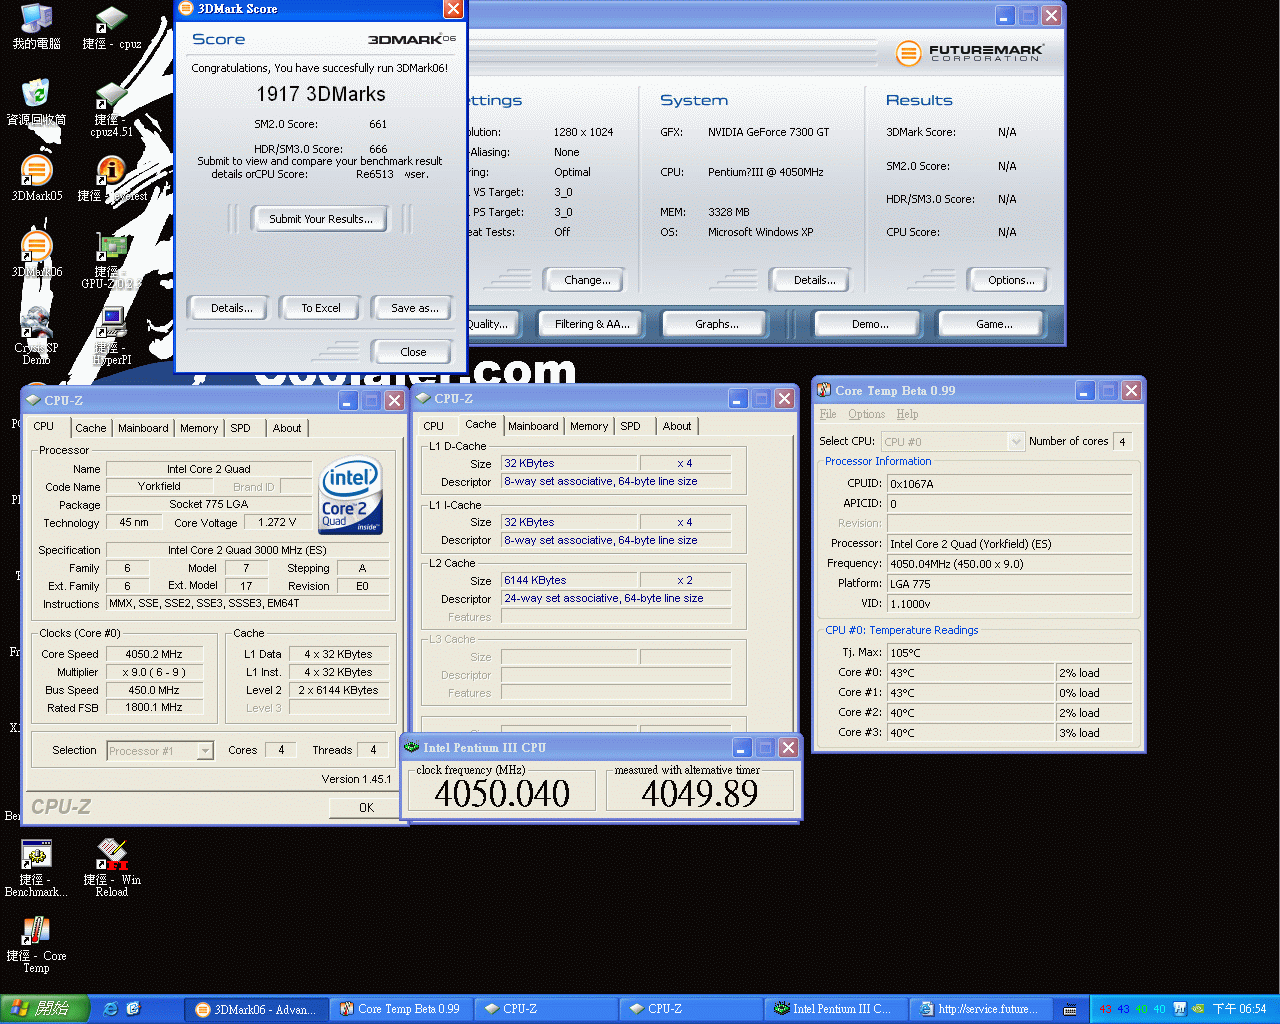Click the Results Options button
This screenshot has width=1280, height=1024.
(x=1011, y=280)
